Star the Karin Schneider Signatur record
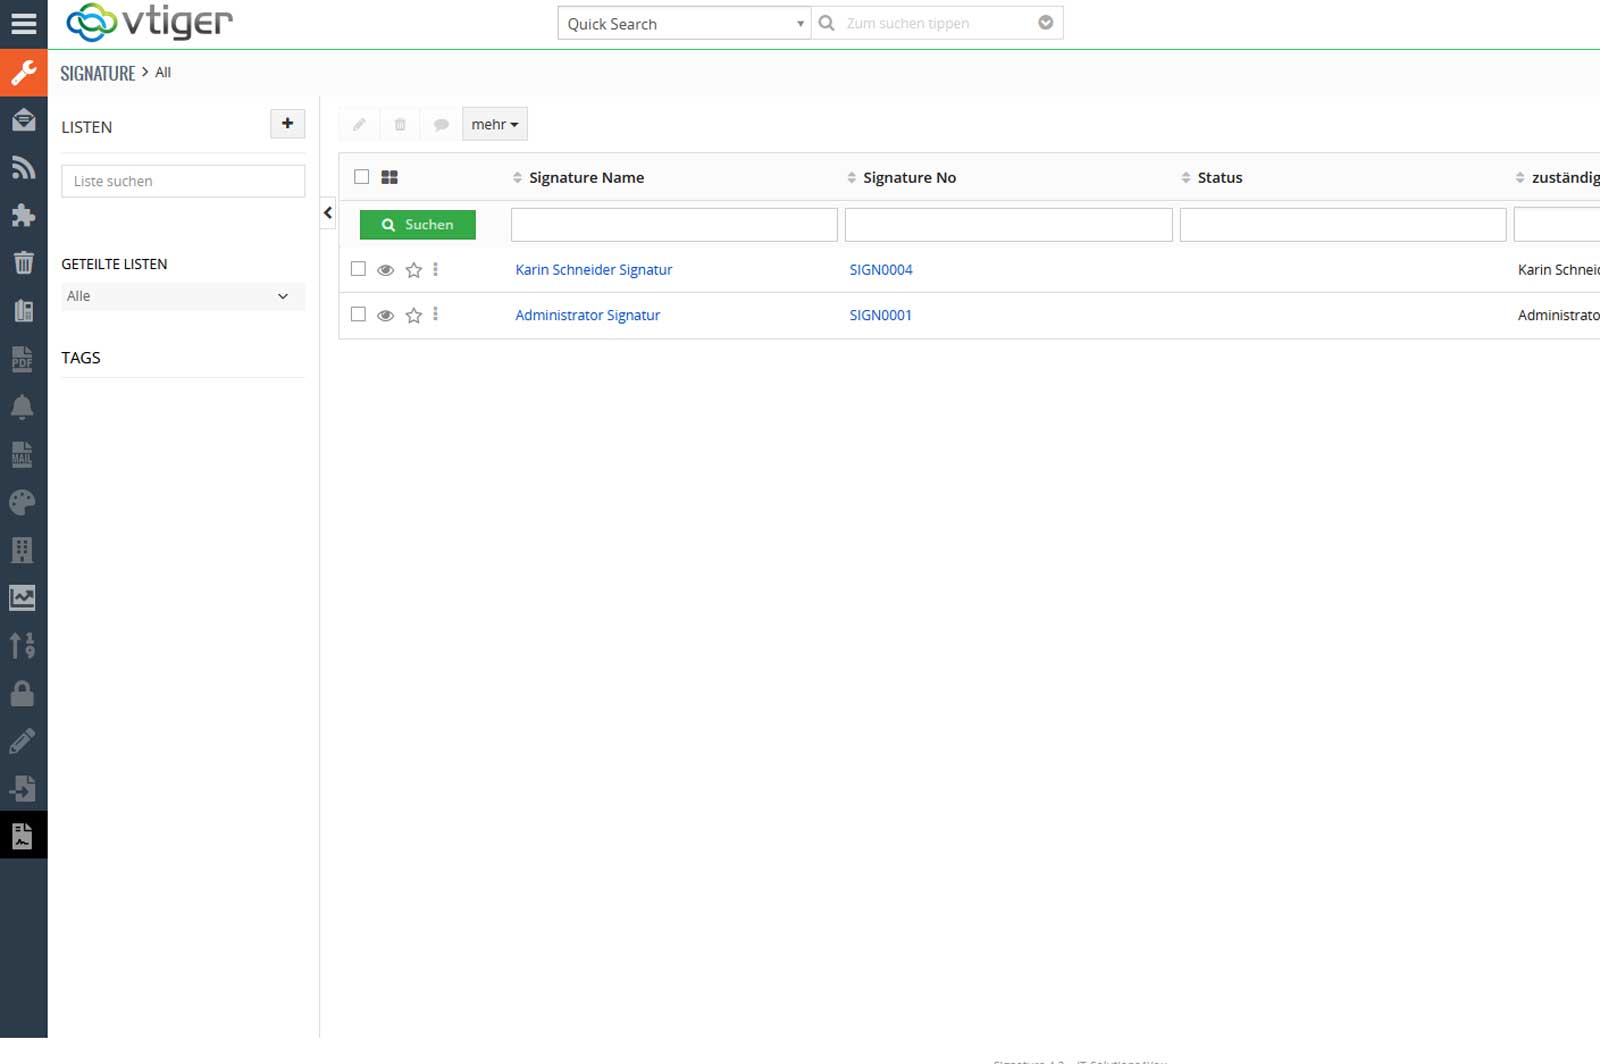The width and height of the screenshot is (1600, 1064). click(x=414, y=270)
